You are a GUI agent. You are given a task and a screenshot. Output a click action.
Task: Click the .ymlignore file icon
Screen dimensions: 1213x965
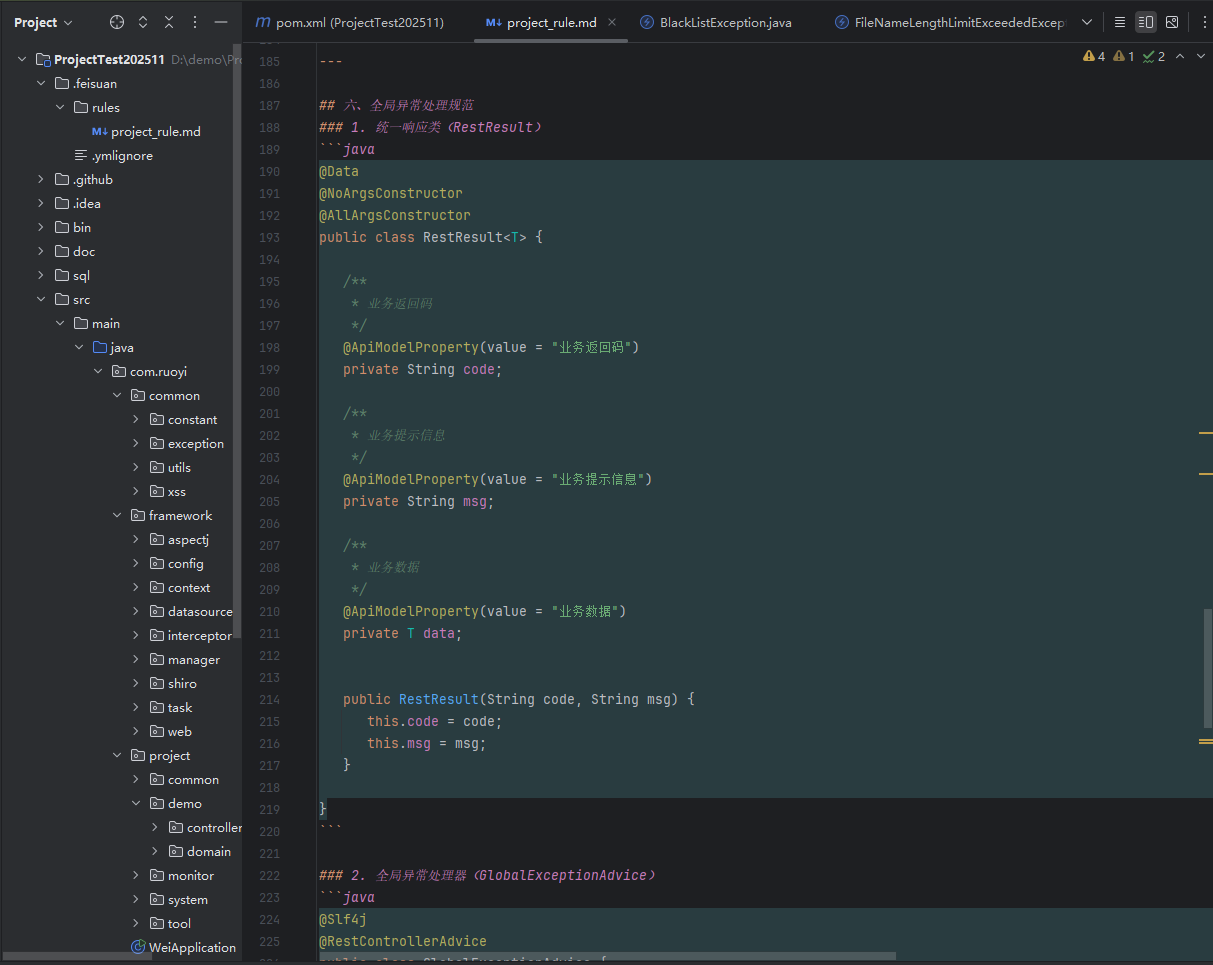point(81,155)
